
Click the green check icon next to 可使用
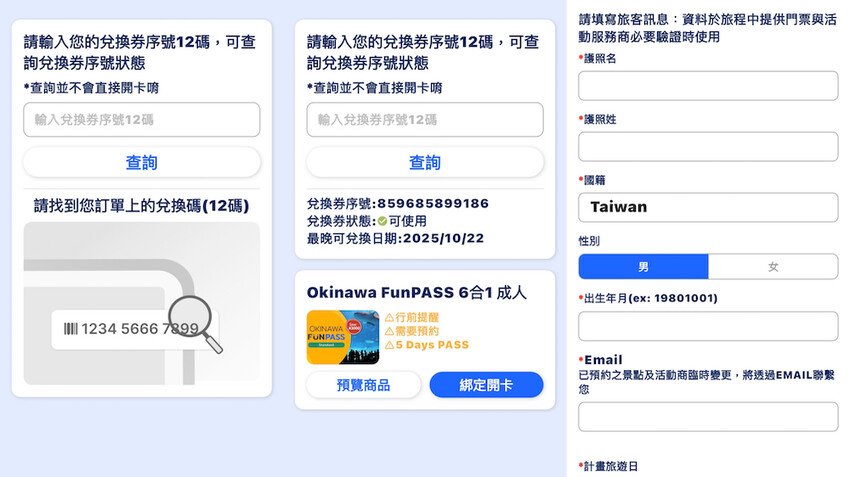tap(382, 221)
